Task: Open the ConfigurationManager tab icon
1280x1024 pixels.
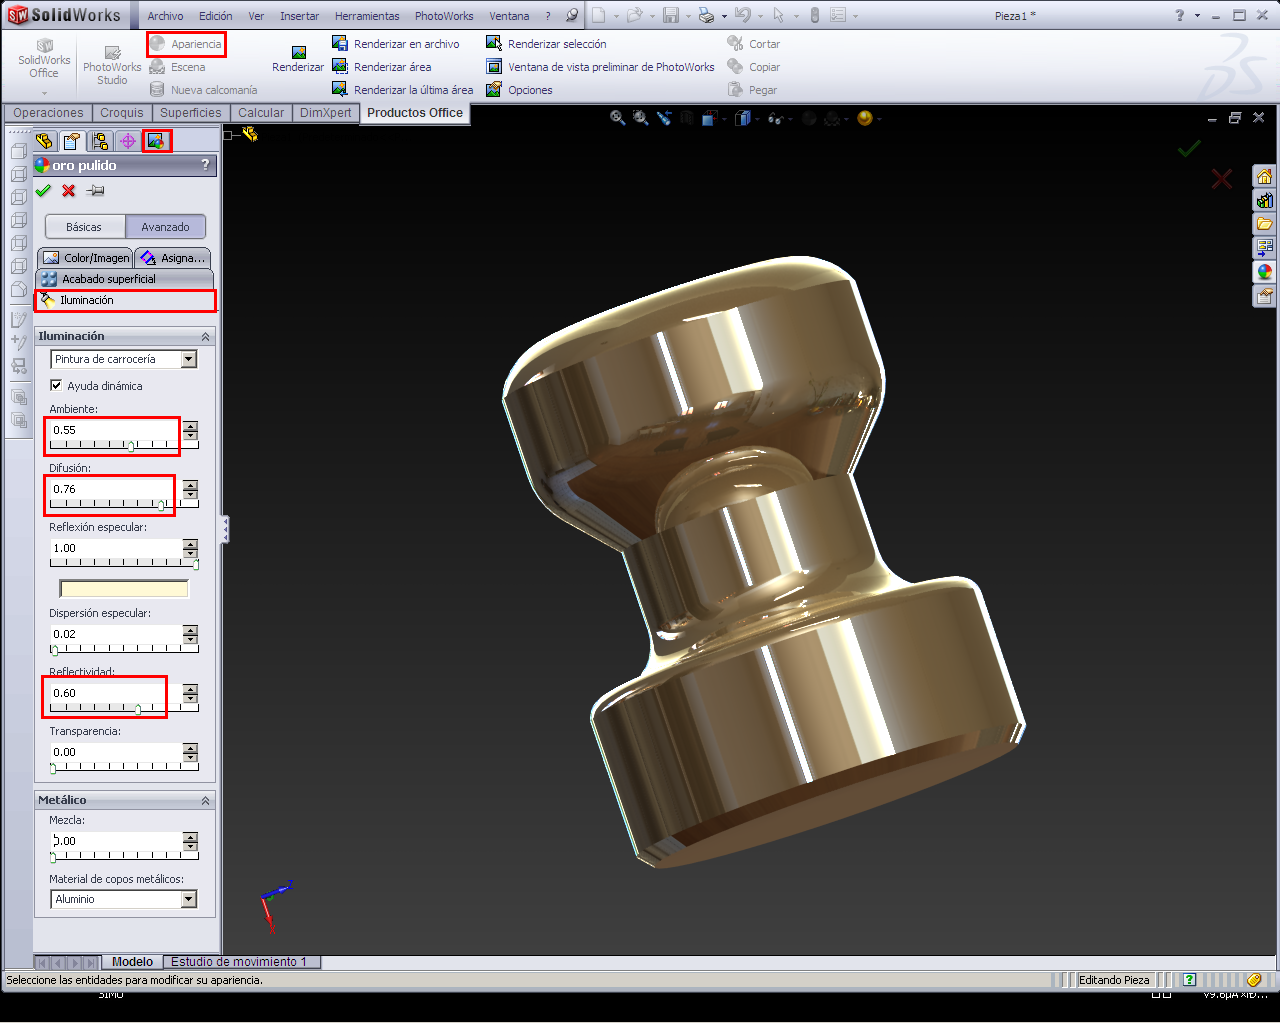Action: point(100,141)
